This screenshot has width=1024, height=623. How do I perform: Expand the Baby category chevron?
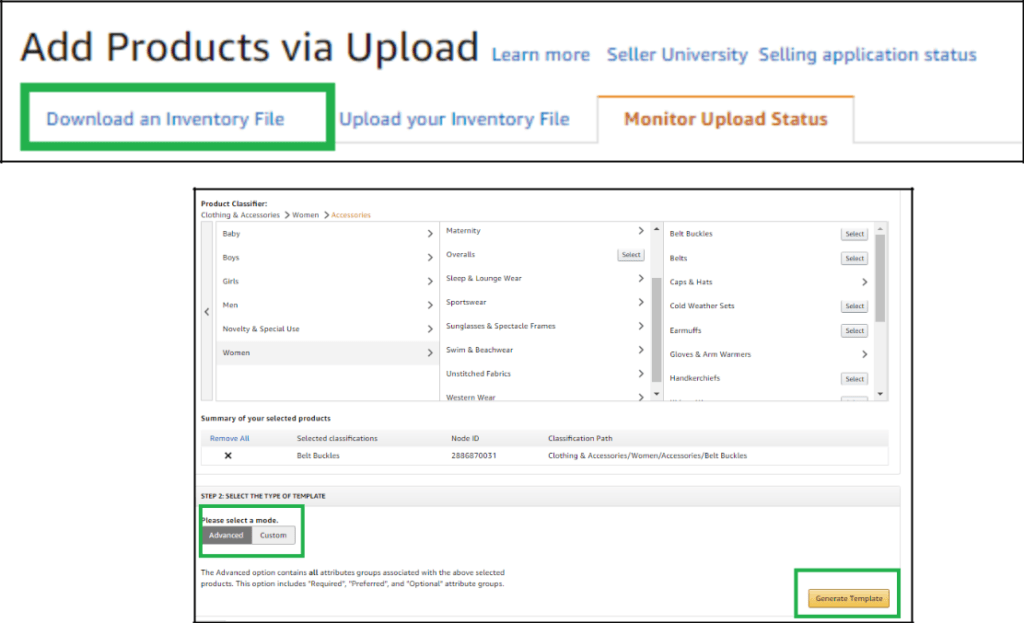tap(430, 234)
